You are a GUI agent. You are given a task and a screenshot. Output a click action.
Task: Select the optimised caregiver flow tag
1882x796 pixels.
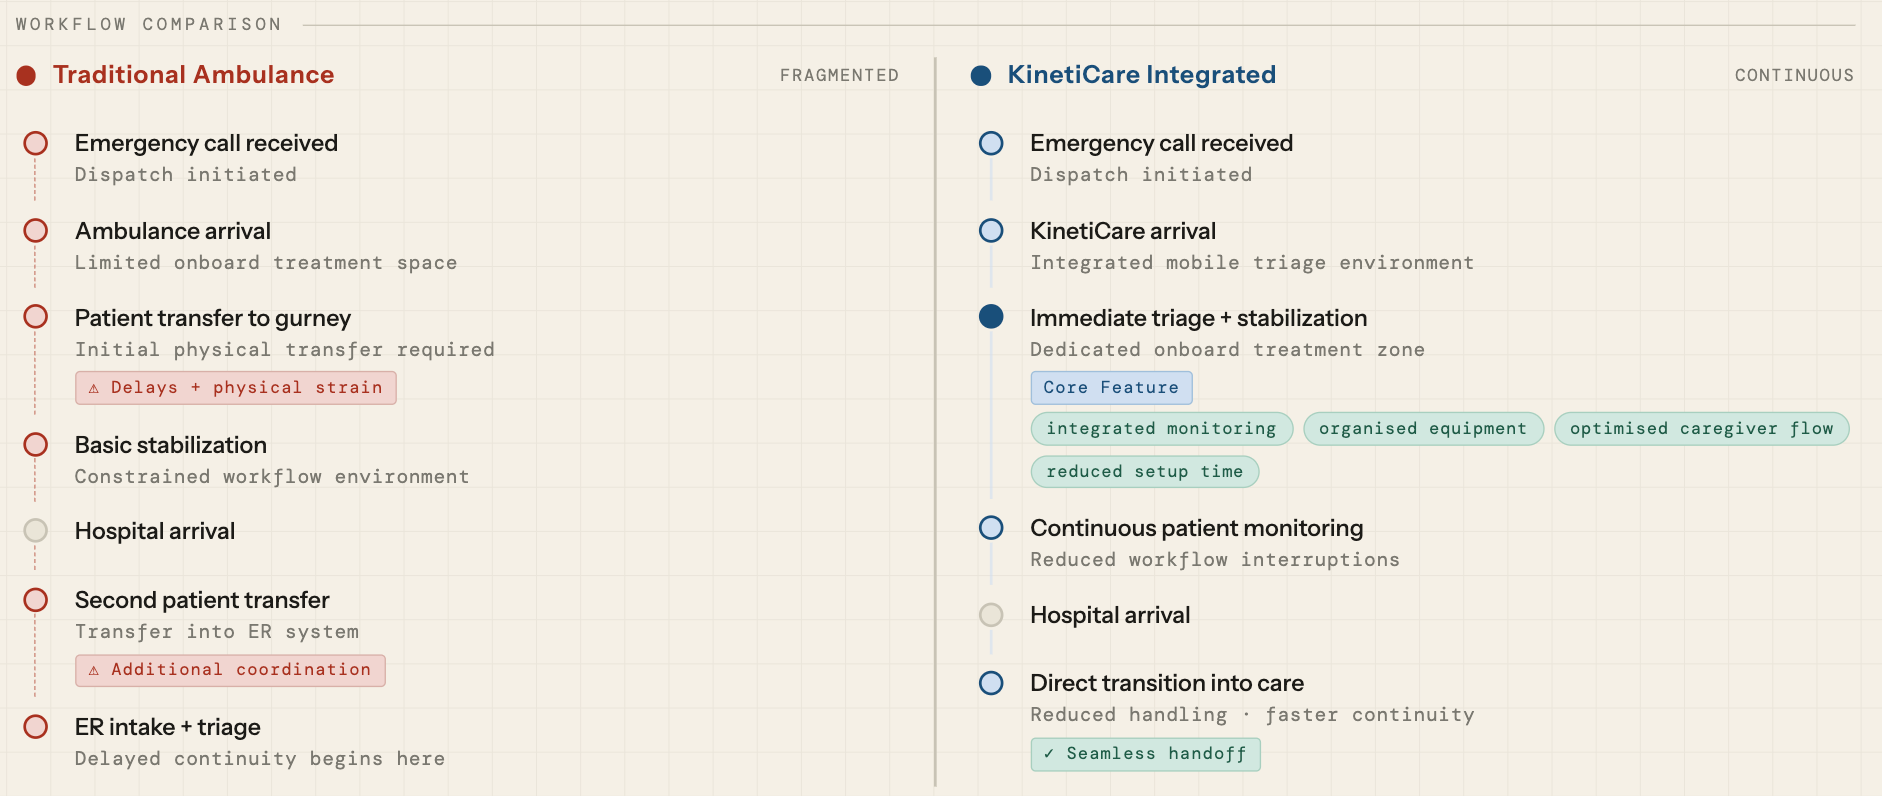[1701, 429]
